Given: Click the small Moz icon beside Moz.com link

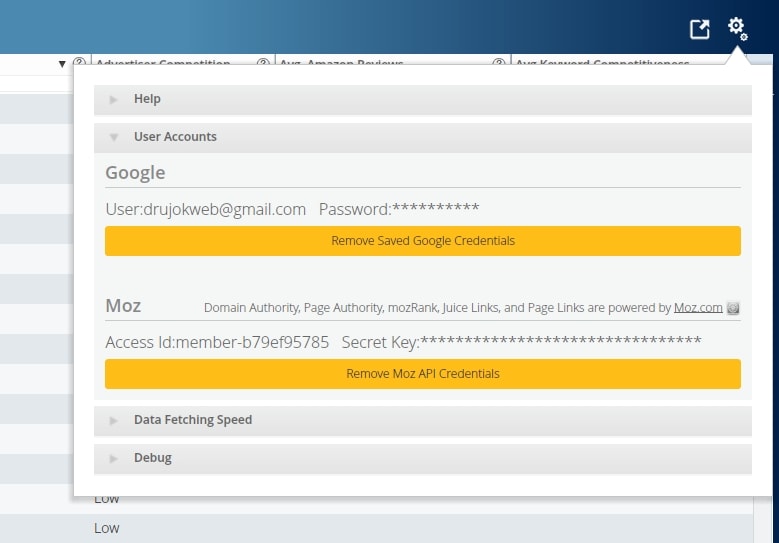Looking at the screenshot, I should [733, 308].
